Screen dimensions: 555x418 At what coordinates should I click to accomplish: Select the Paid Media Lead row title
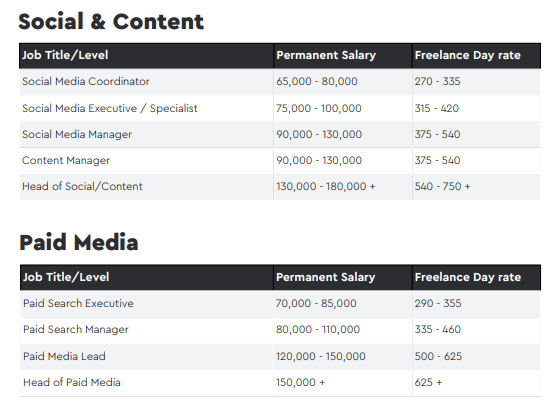pyautogui.click(x=64, y=356)
